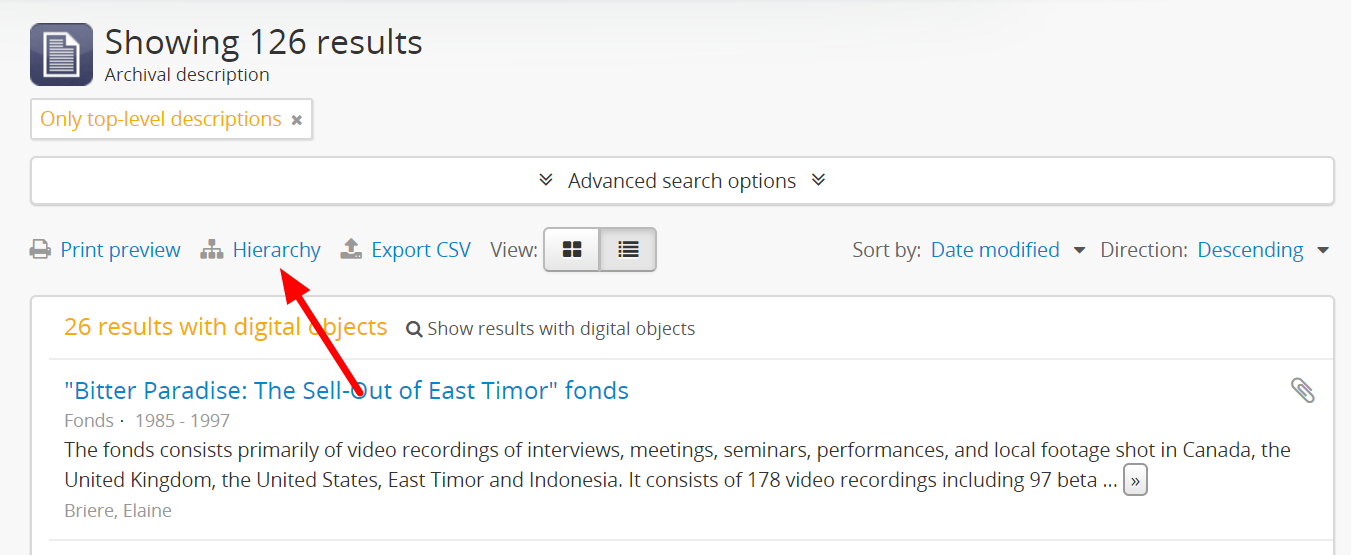Click the printer icon for Print preview
This screenshot has width=1351, height=555.
[40, 250]
